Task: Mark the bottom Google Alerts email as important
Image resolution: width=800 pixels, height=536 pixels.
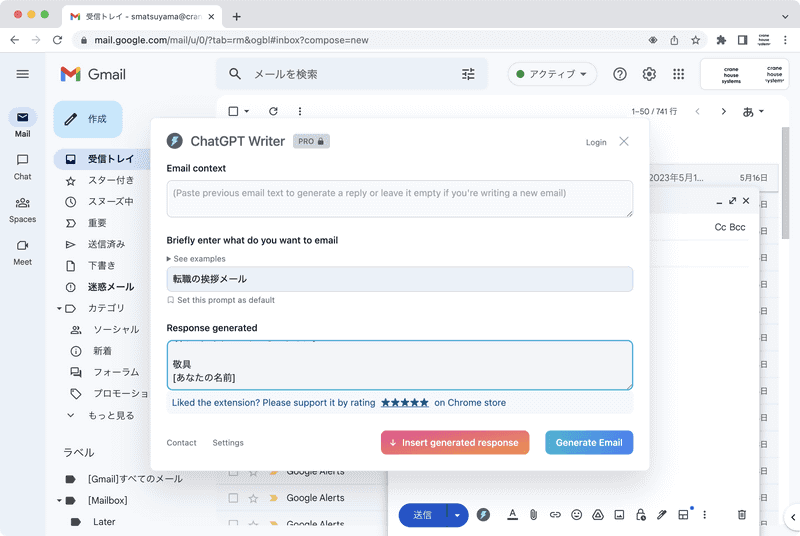Action: [273, 524]
